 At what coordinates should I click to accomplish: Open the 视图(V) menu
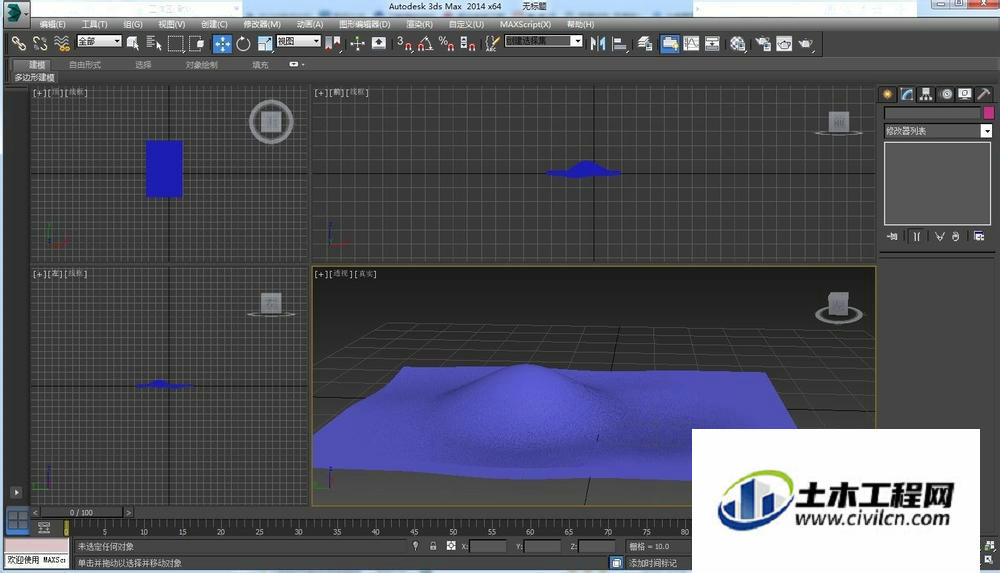coord(172,24)
